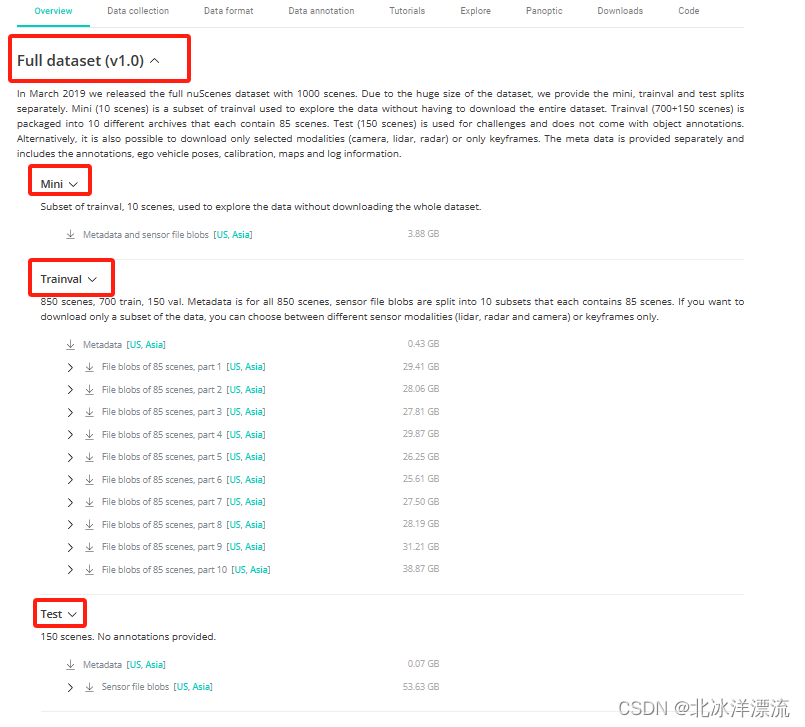The image size is (805, 727).
Task: Expand Test Sensor file blobs row
Action: [70, 687]
